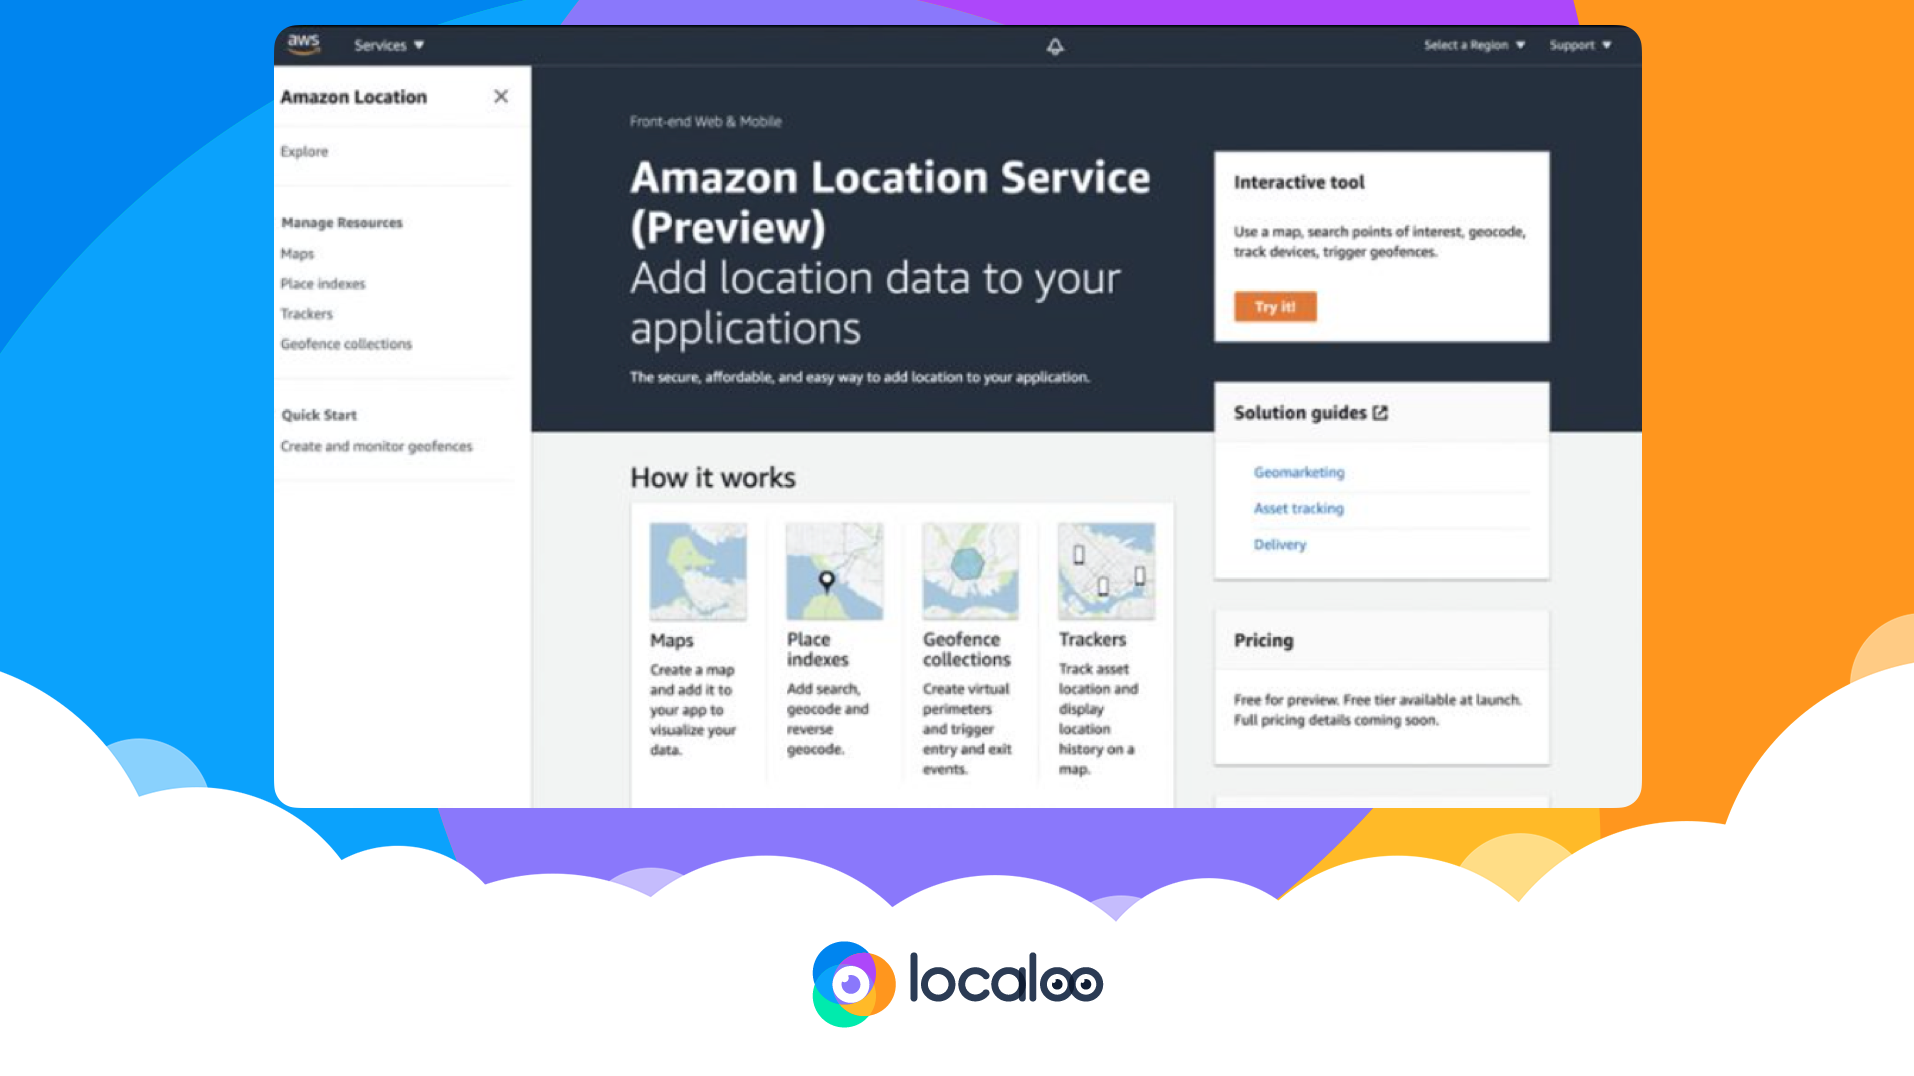Click the Try it! button
The image size is (1914, 1076).
pos(1275,306)
